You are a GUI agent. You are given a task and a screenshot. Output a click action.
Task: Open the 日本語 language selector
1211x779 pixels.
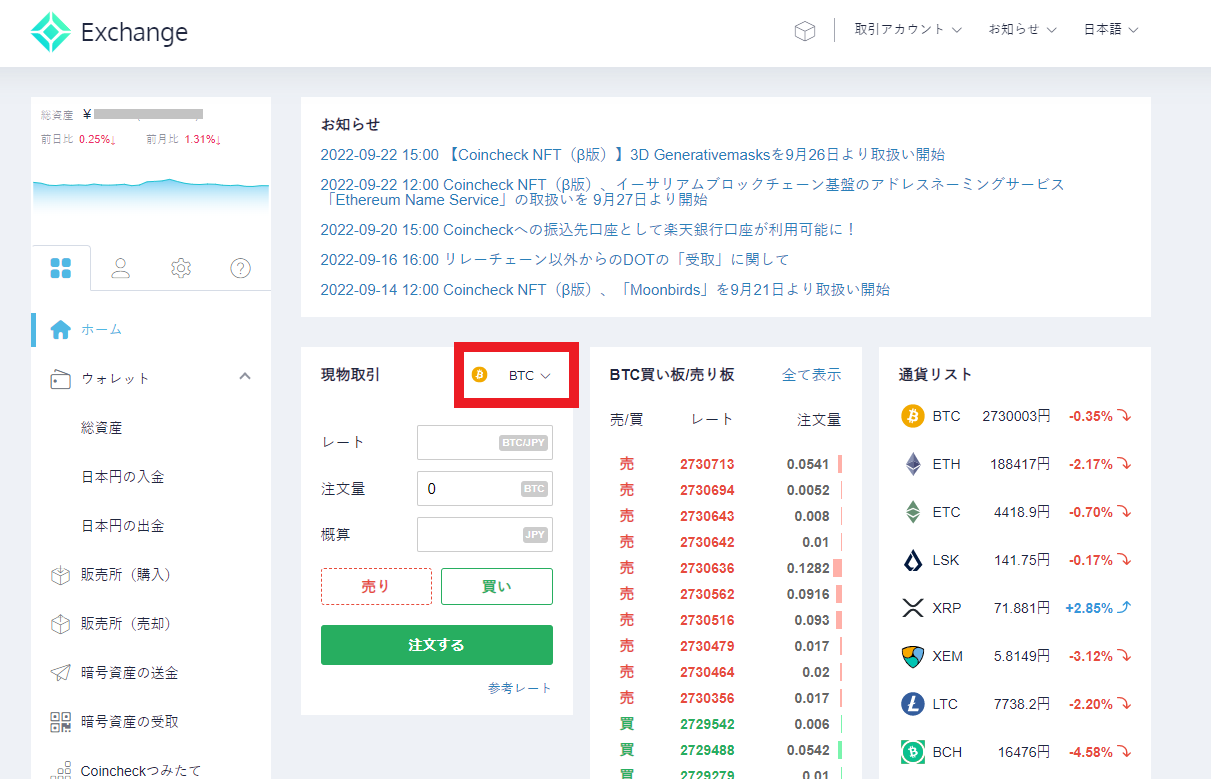[1111, 30]
